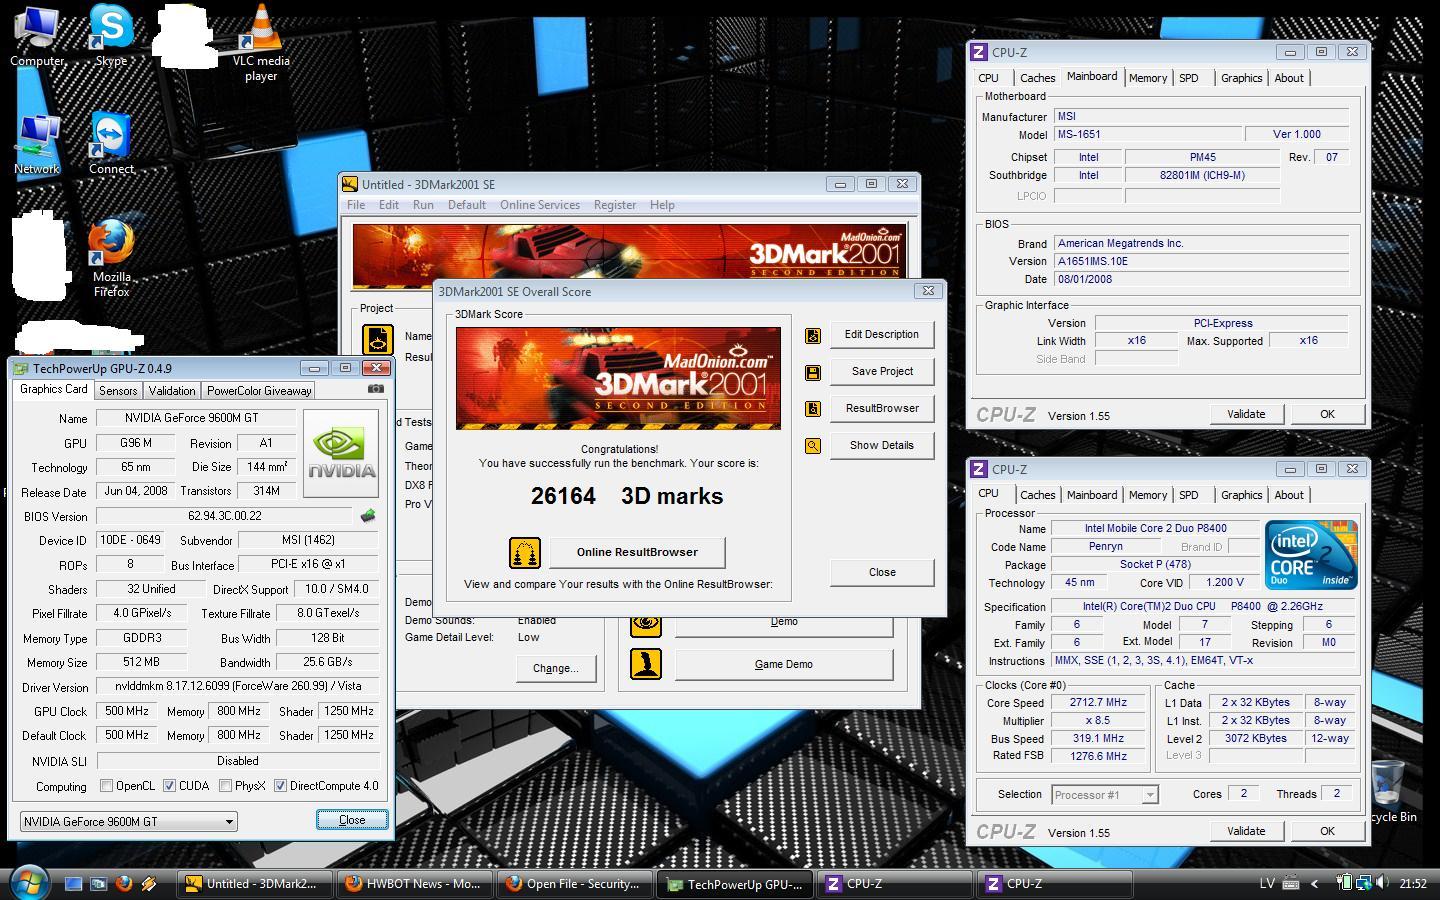The image size is (1440, 900).
Task: Click the volume speaker tray icon
Action: pos(1382,883)
